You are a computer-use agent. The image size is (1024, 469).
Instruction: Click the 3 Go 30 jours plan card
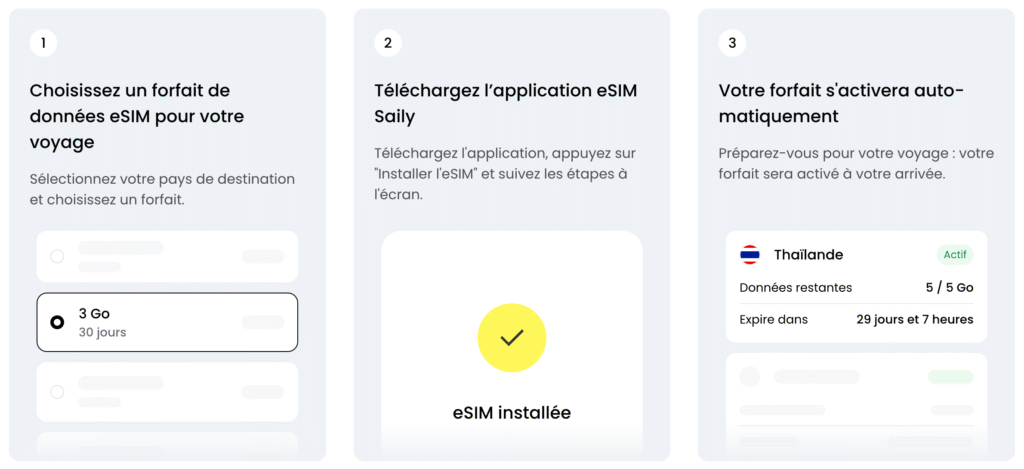tap(167, 322)
